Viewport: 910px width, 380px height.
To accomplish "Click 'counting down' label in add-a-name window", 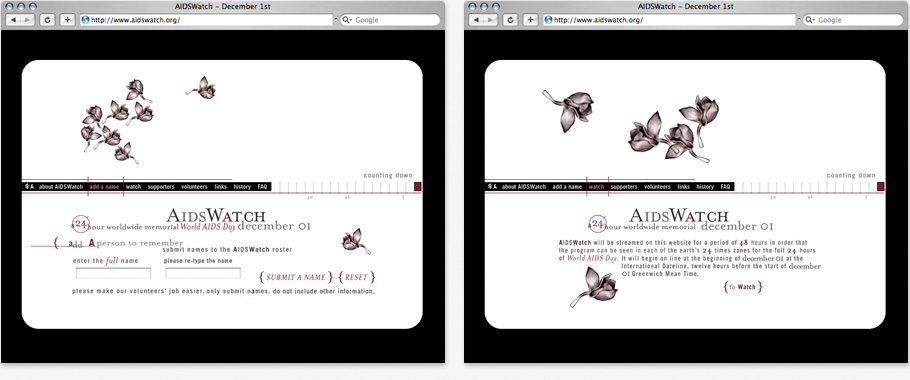I will (x=388, y=175).
